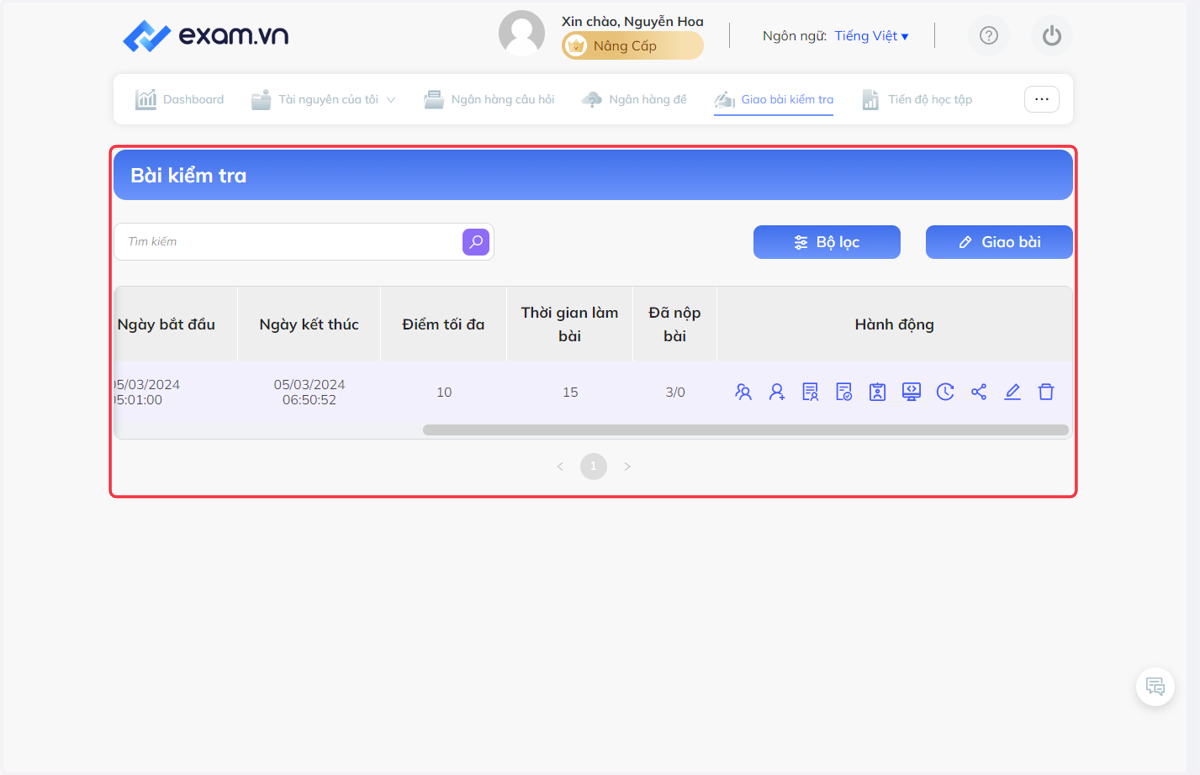Click the 3/0 submitted cell
The width and height of the screenshot is (1200, 775).
click(x=675, y=392)
